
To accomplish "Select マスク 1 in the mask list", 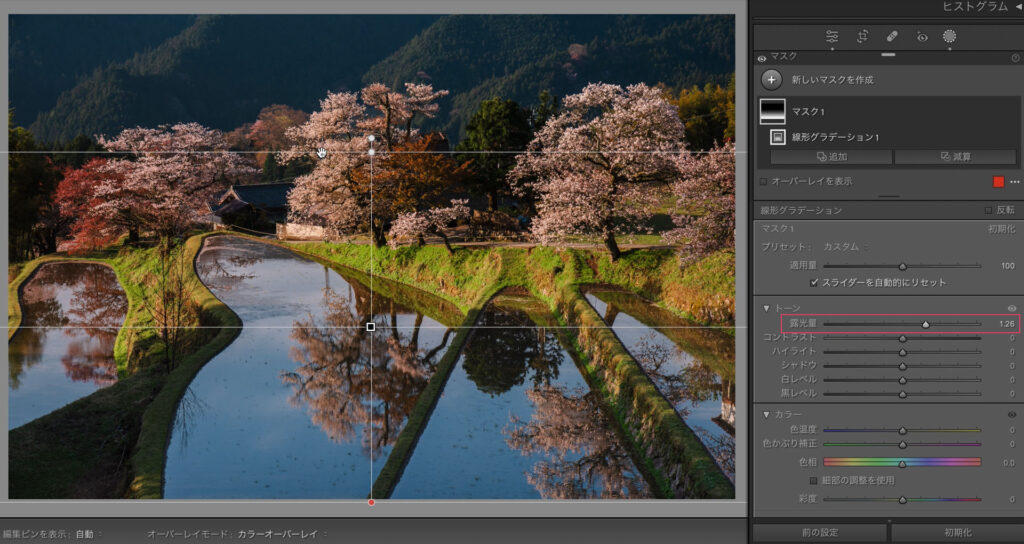I will [x=808, y=111].
